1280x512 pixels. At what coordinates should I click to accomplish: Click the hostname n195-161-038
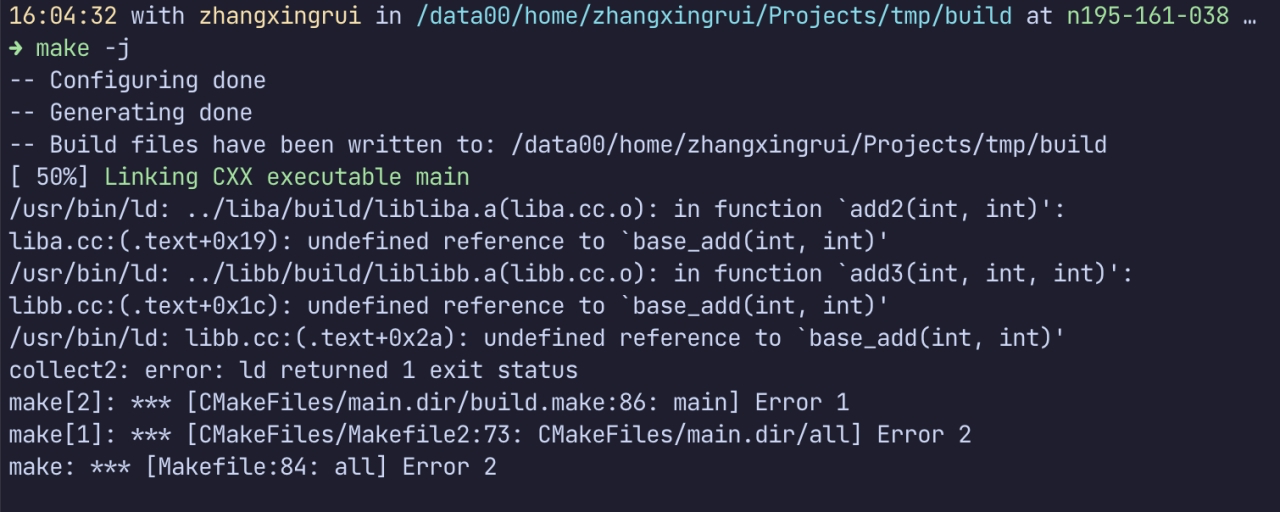pos(1148,17)
